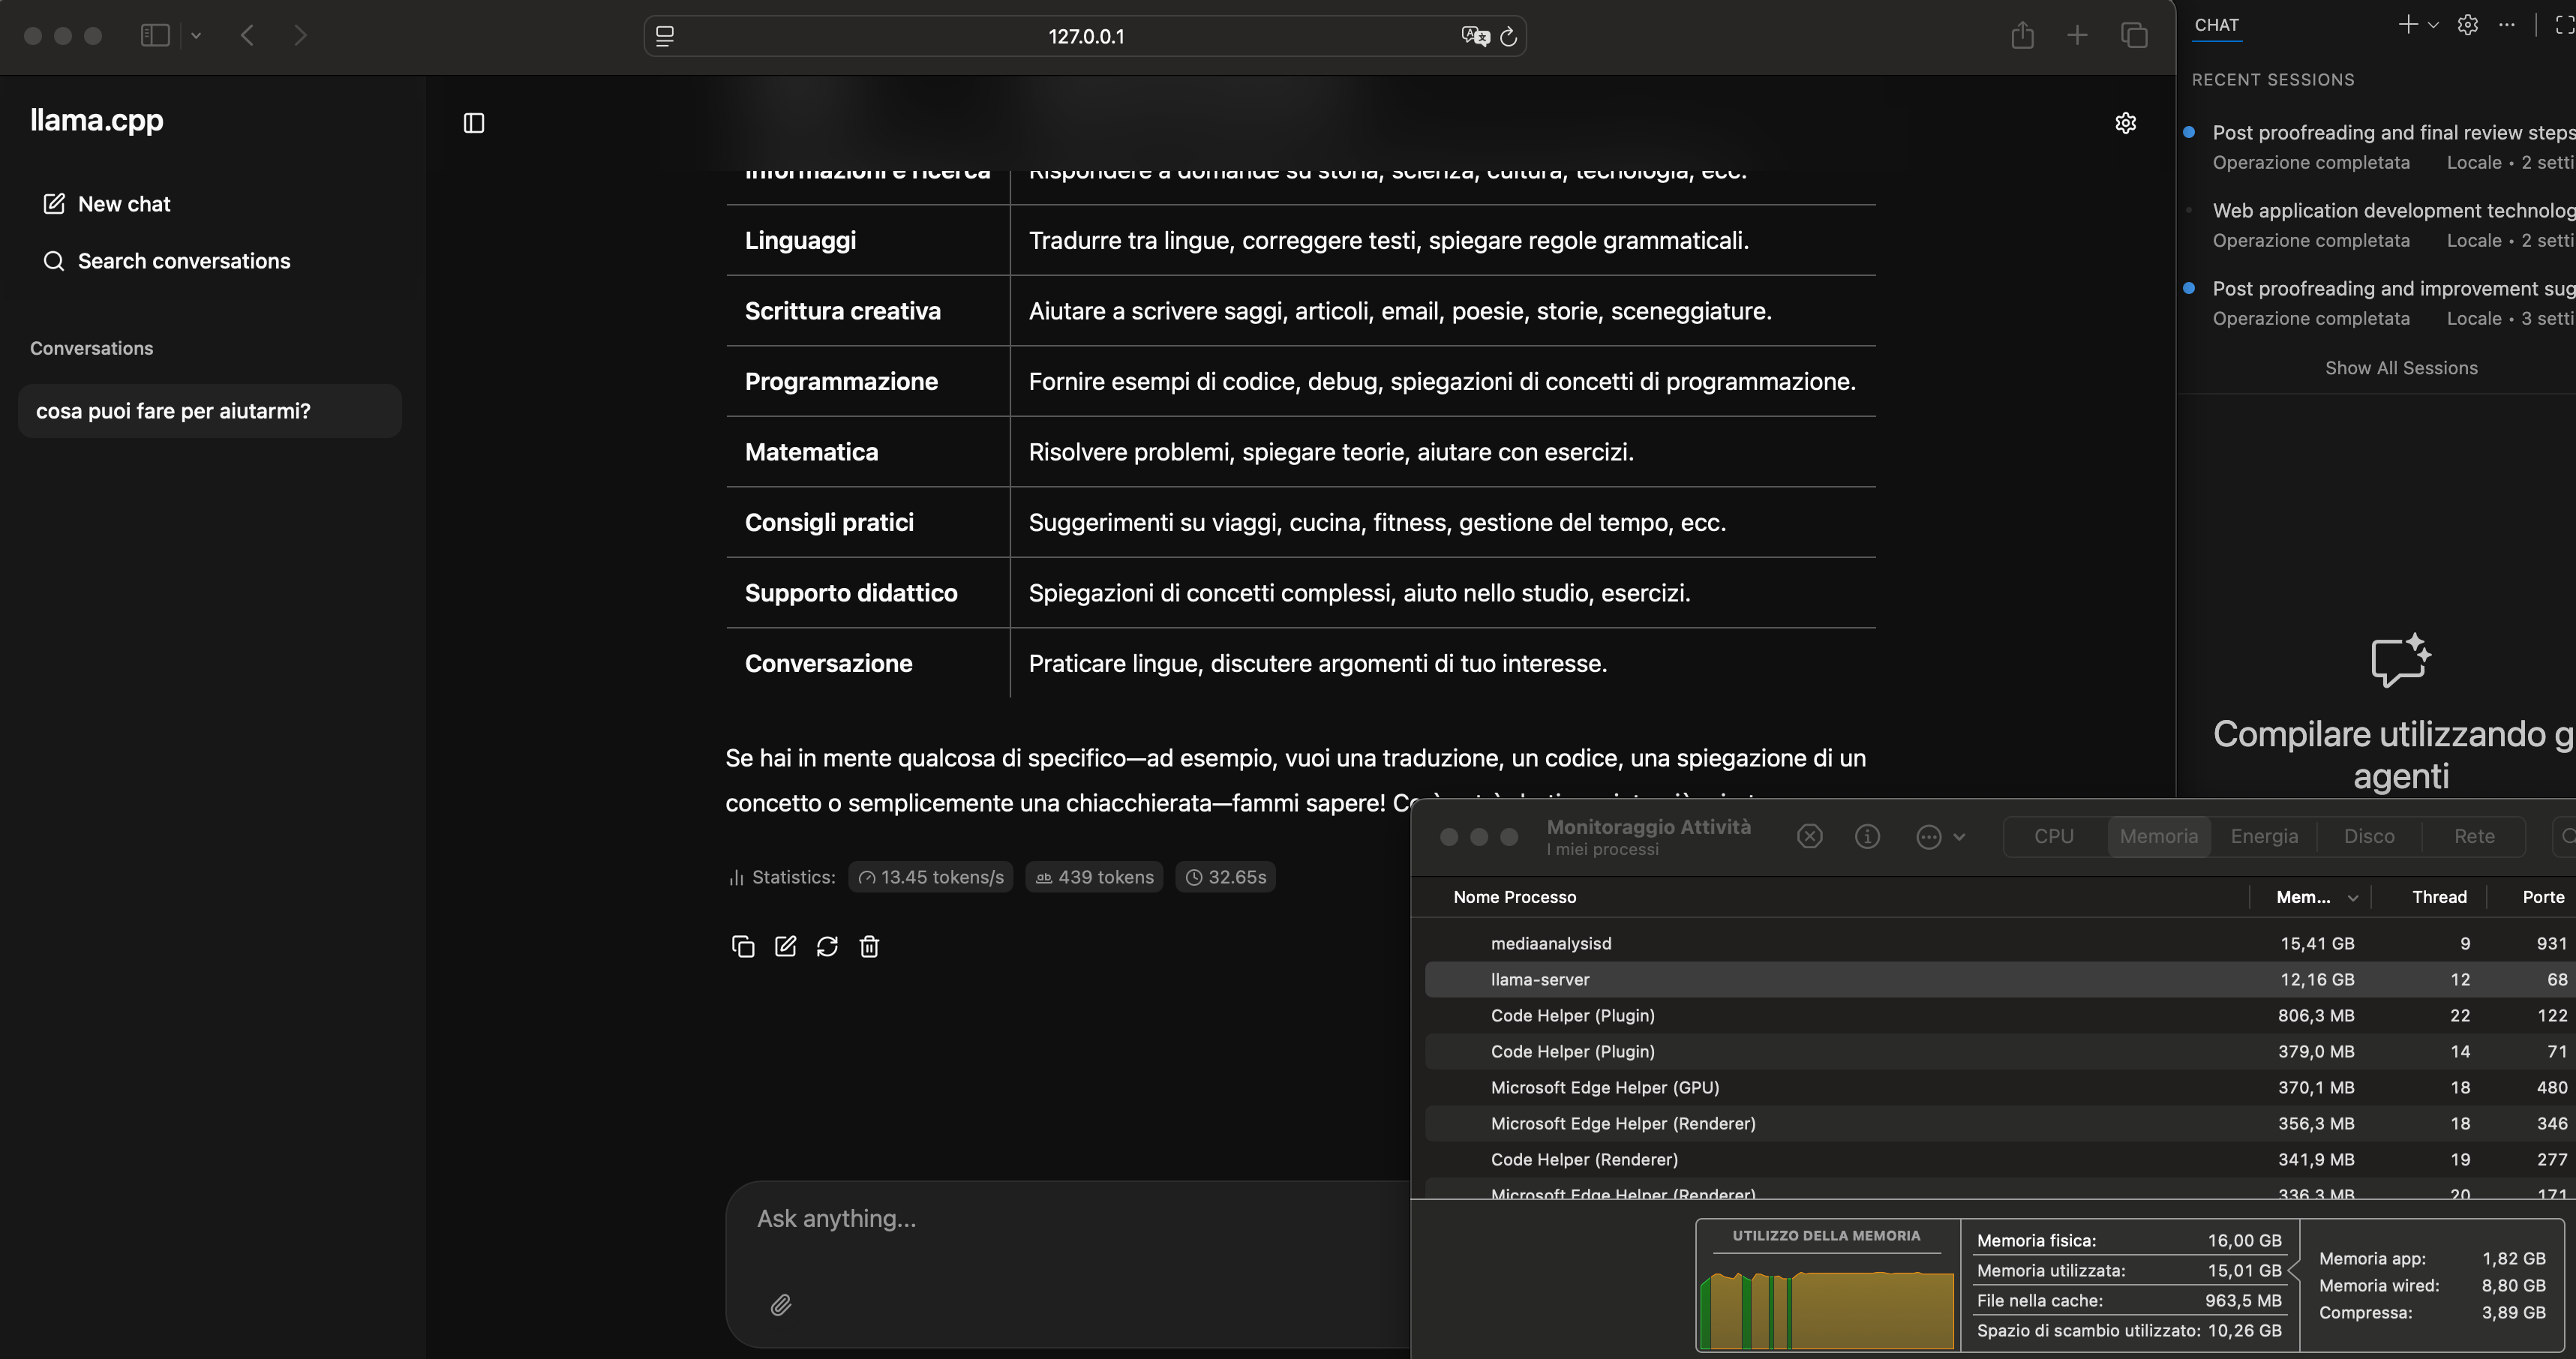Delete the message with trash icon

point(869,946)
